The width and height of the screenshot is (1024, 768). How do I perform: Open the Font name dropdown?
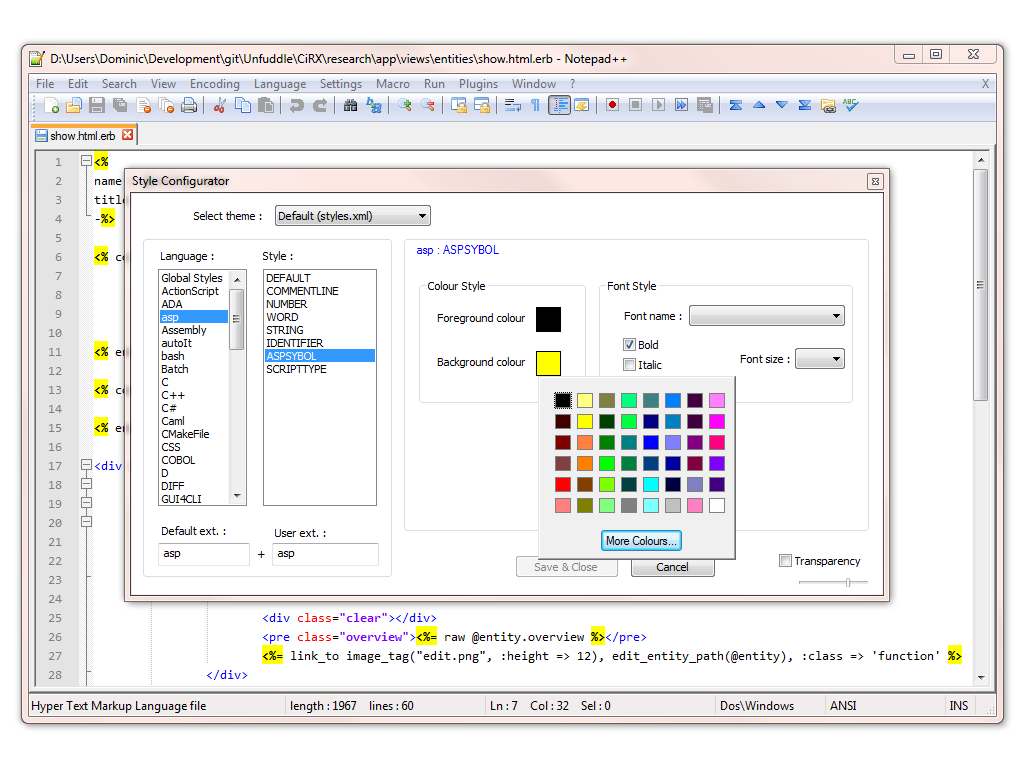[767, 315]
